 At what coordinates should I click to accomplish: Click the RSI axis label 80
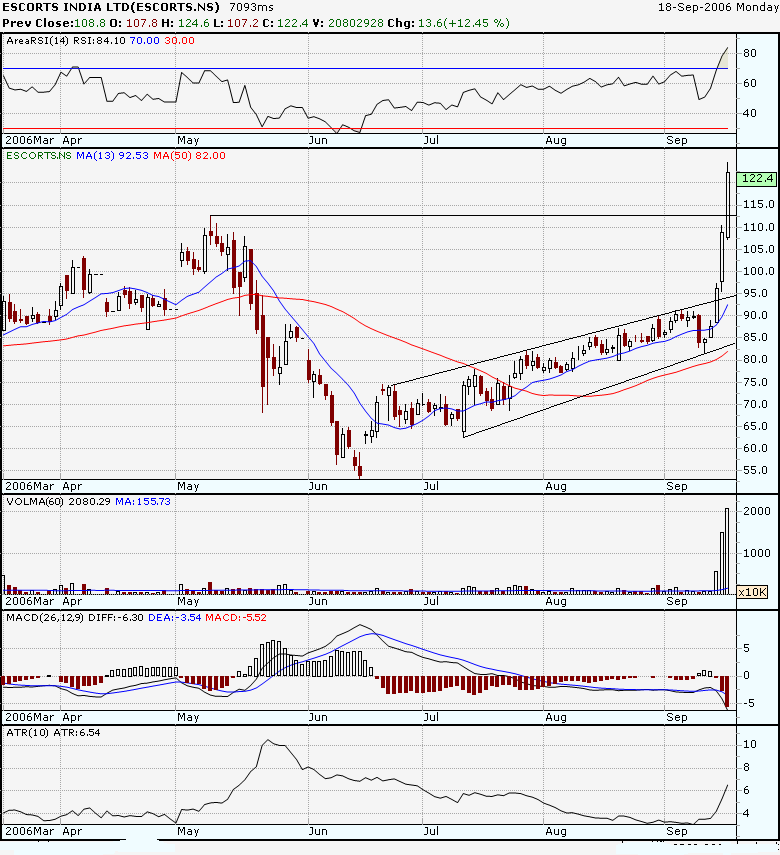point(749,53)
